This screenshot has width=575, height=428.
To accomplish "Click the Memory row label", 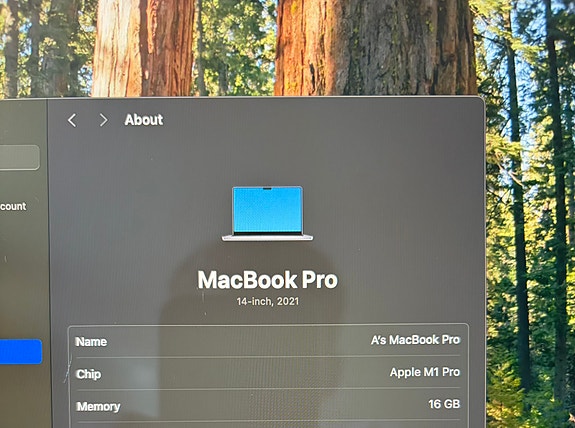I will click(x=98, y=406).
